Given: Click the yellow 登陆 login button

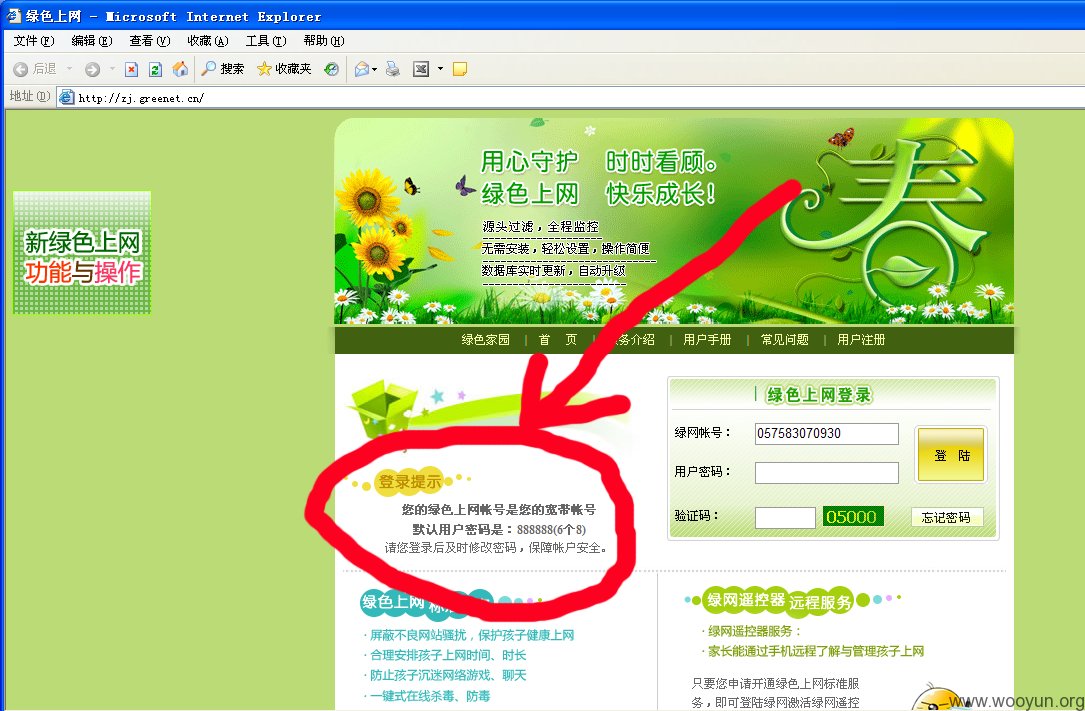Looking at the screenshot, I should (951, 454).
